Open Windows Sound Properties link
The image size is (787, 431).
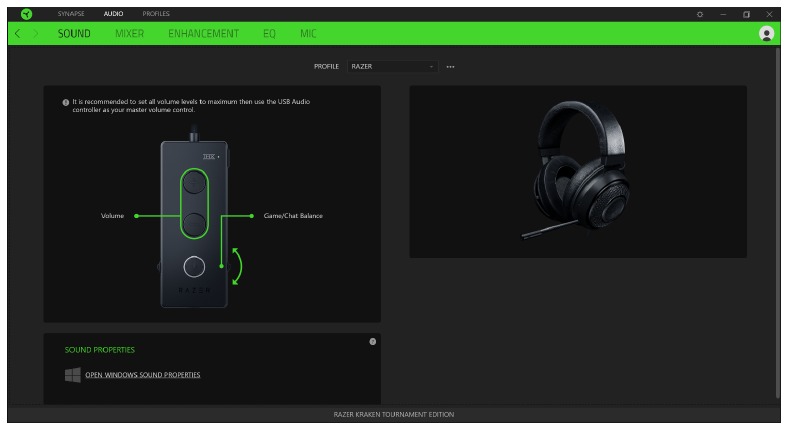coord(143,375)
